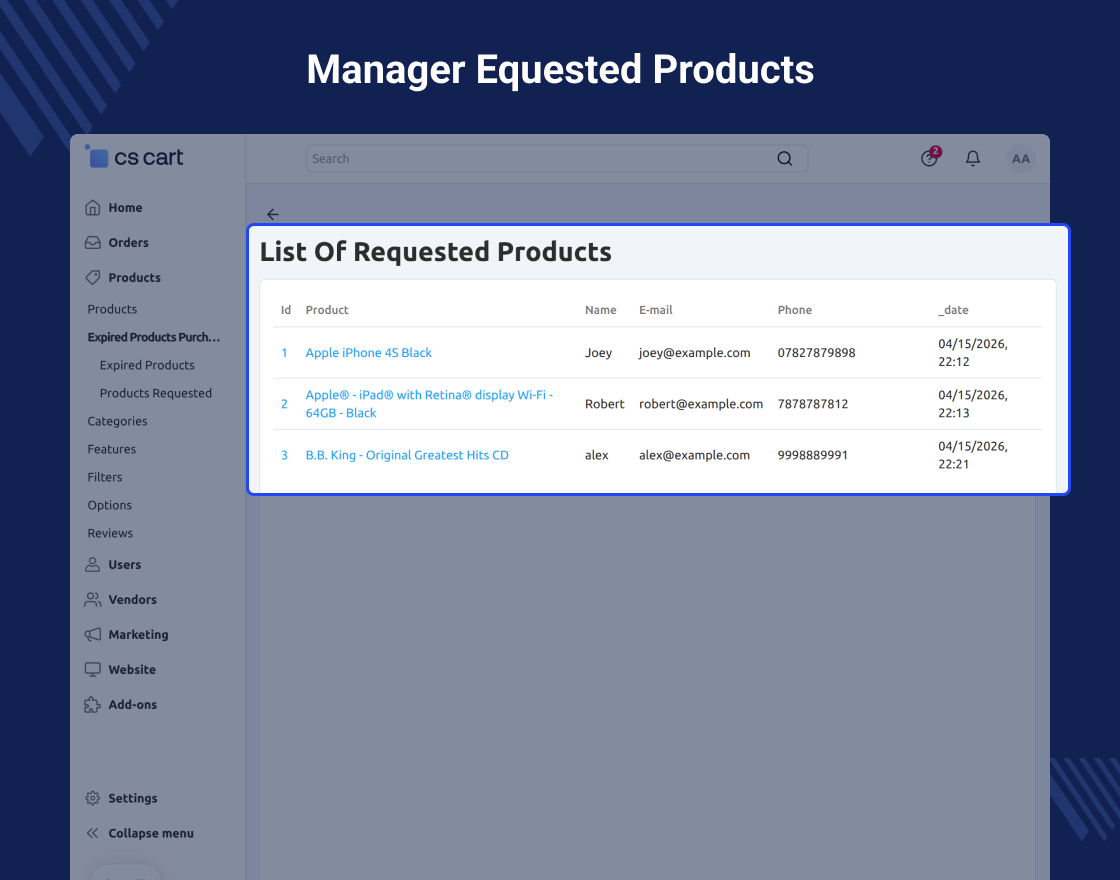This screenshot has width=1120, height=880.
Task: Expand the Expired Products Purch… entry
Action: point(154,337)
